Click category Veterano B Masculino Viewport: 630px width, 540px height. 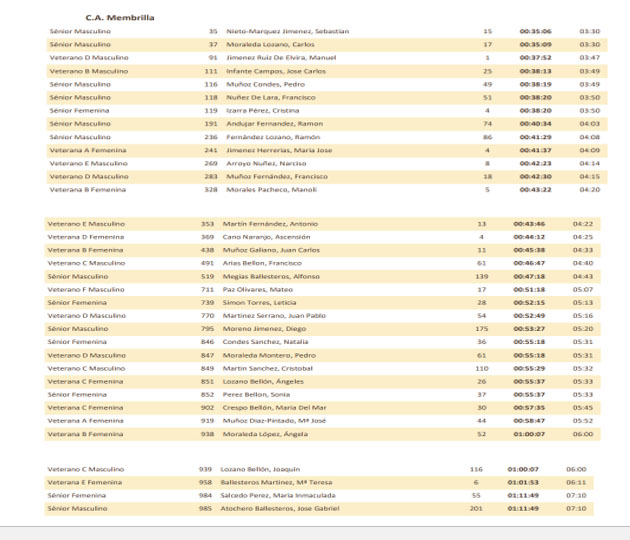(x=89, y=72)
